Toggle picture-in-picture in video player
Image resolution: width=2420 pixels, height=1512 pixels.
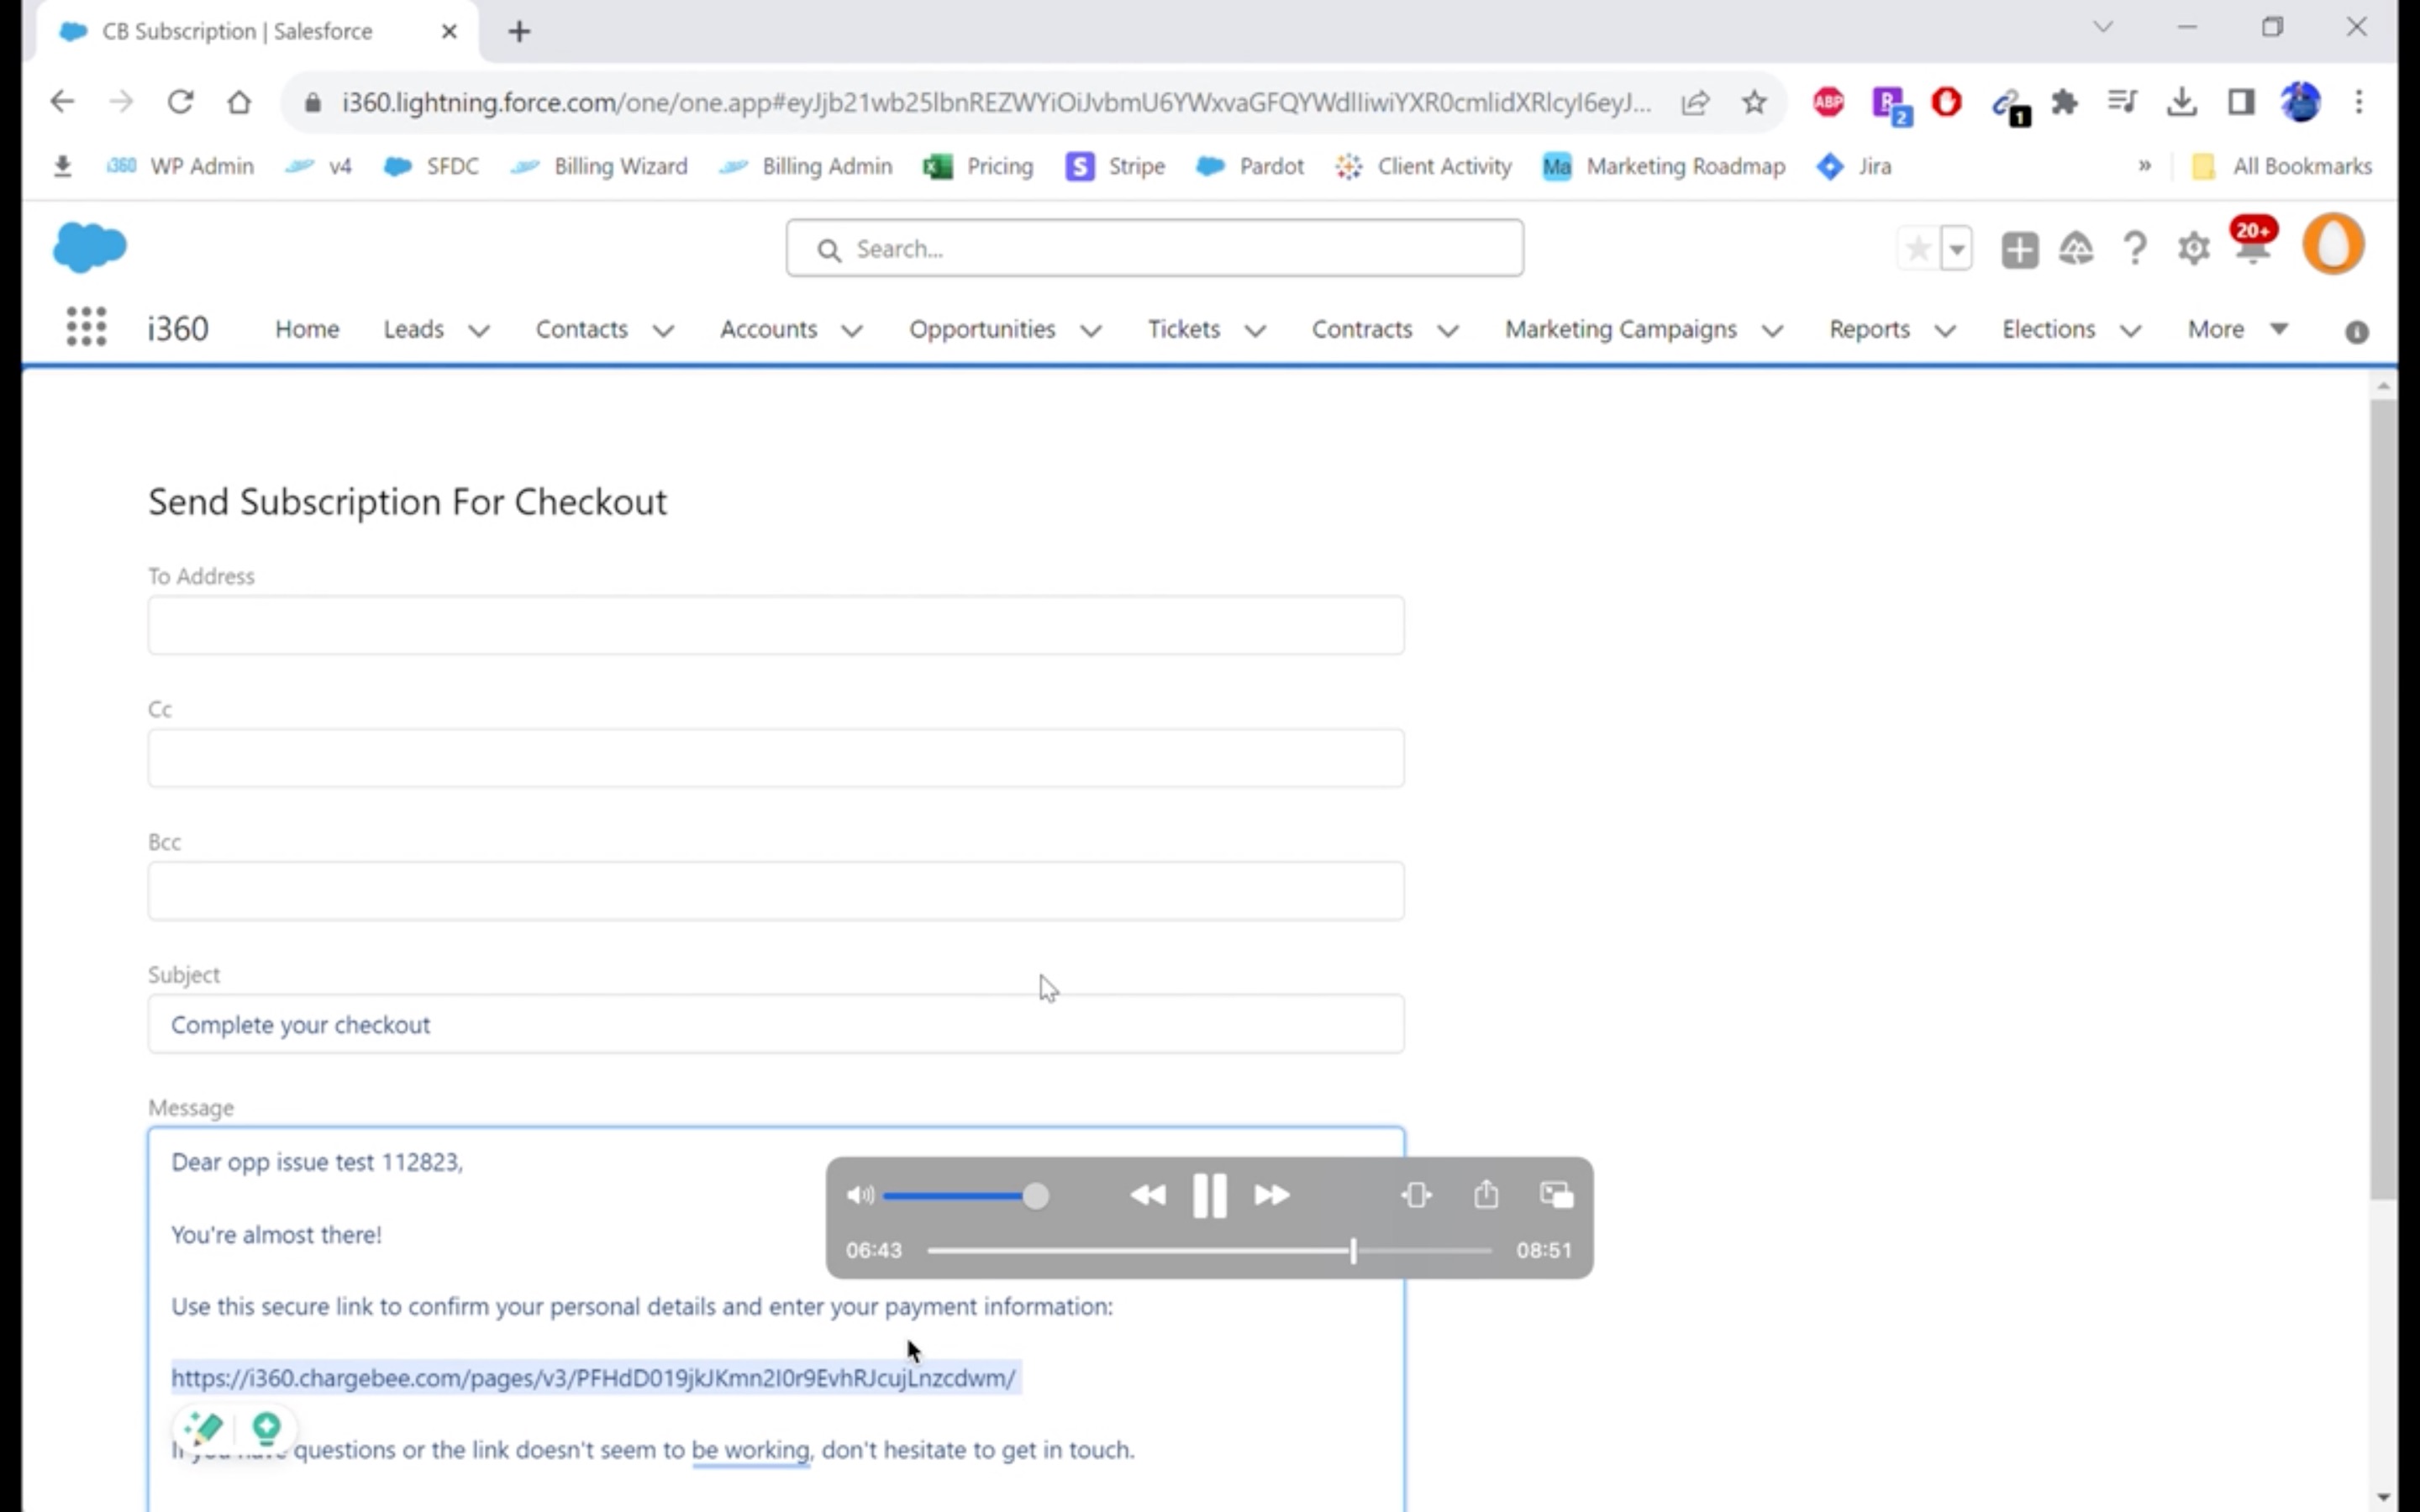(x=1556, y=1194)
